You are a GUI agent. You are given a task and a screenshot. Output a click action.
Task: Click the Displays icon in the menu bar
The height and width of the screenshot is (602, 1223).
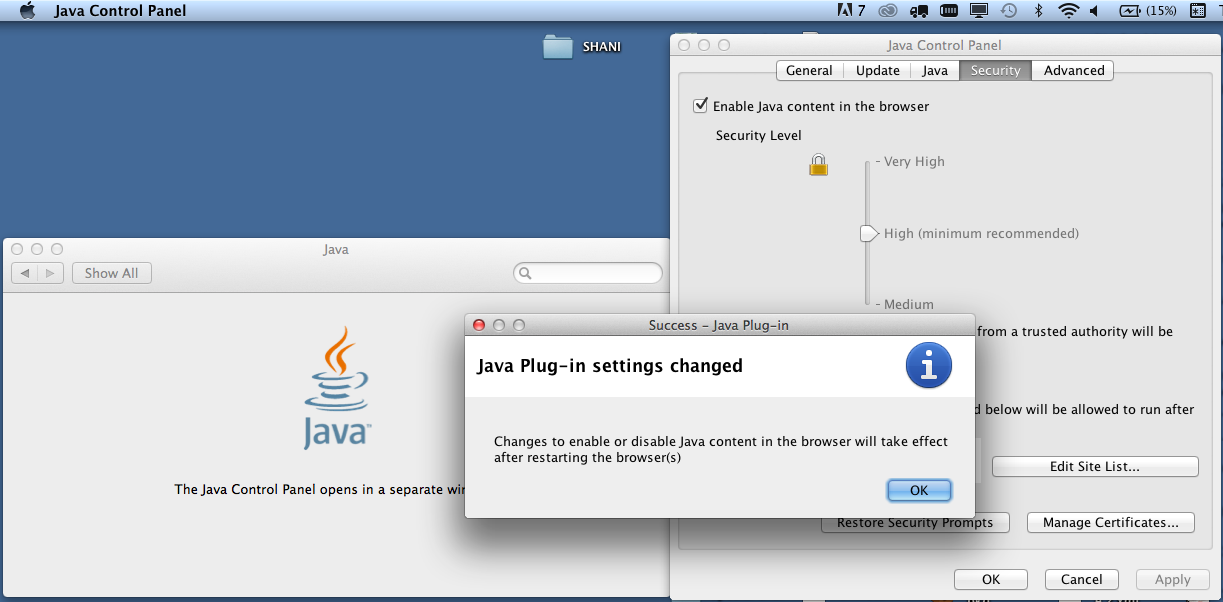(978, 10)
